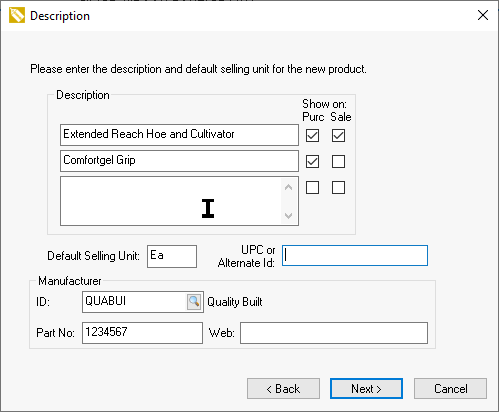
Task: Click scroll up arrow in third description box
Action: 289,187
